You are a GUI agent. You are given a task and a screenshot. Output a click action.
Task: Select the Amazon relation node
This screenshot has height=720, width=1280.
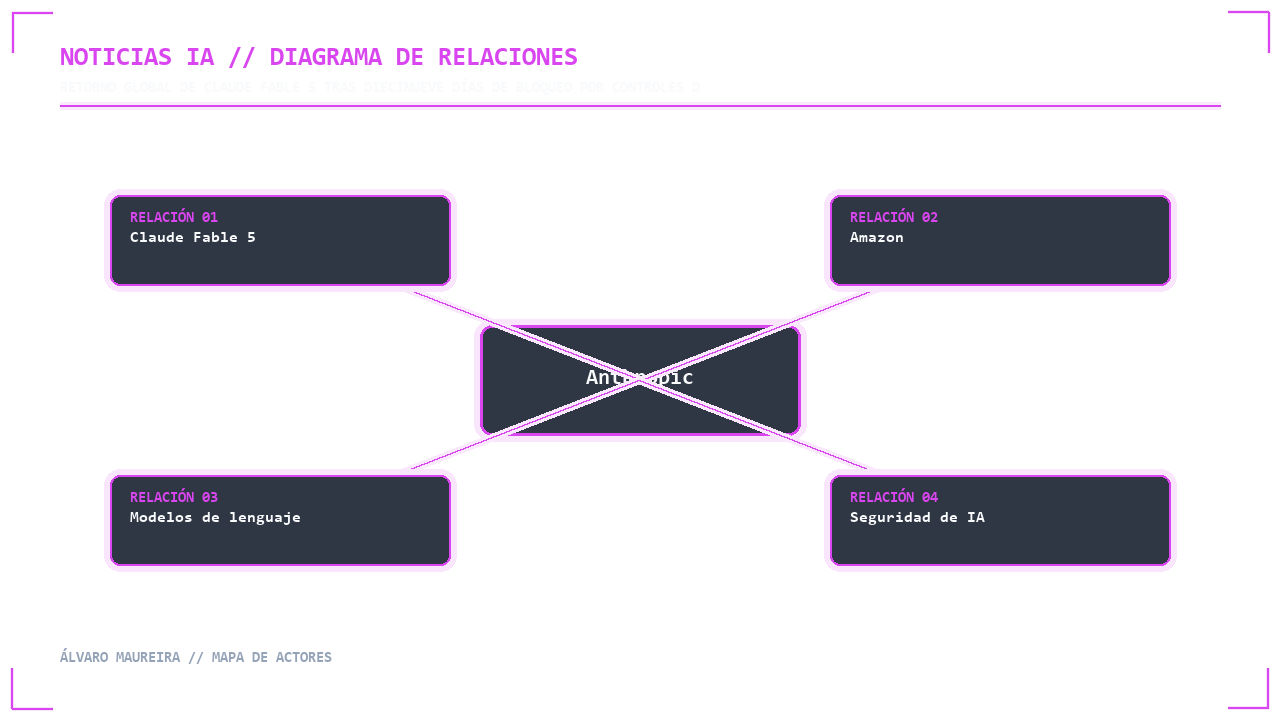tap(1000, 240)
